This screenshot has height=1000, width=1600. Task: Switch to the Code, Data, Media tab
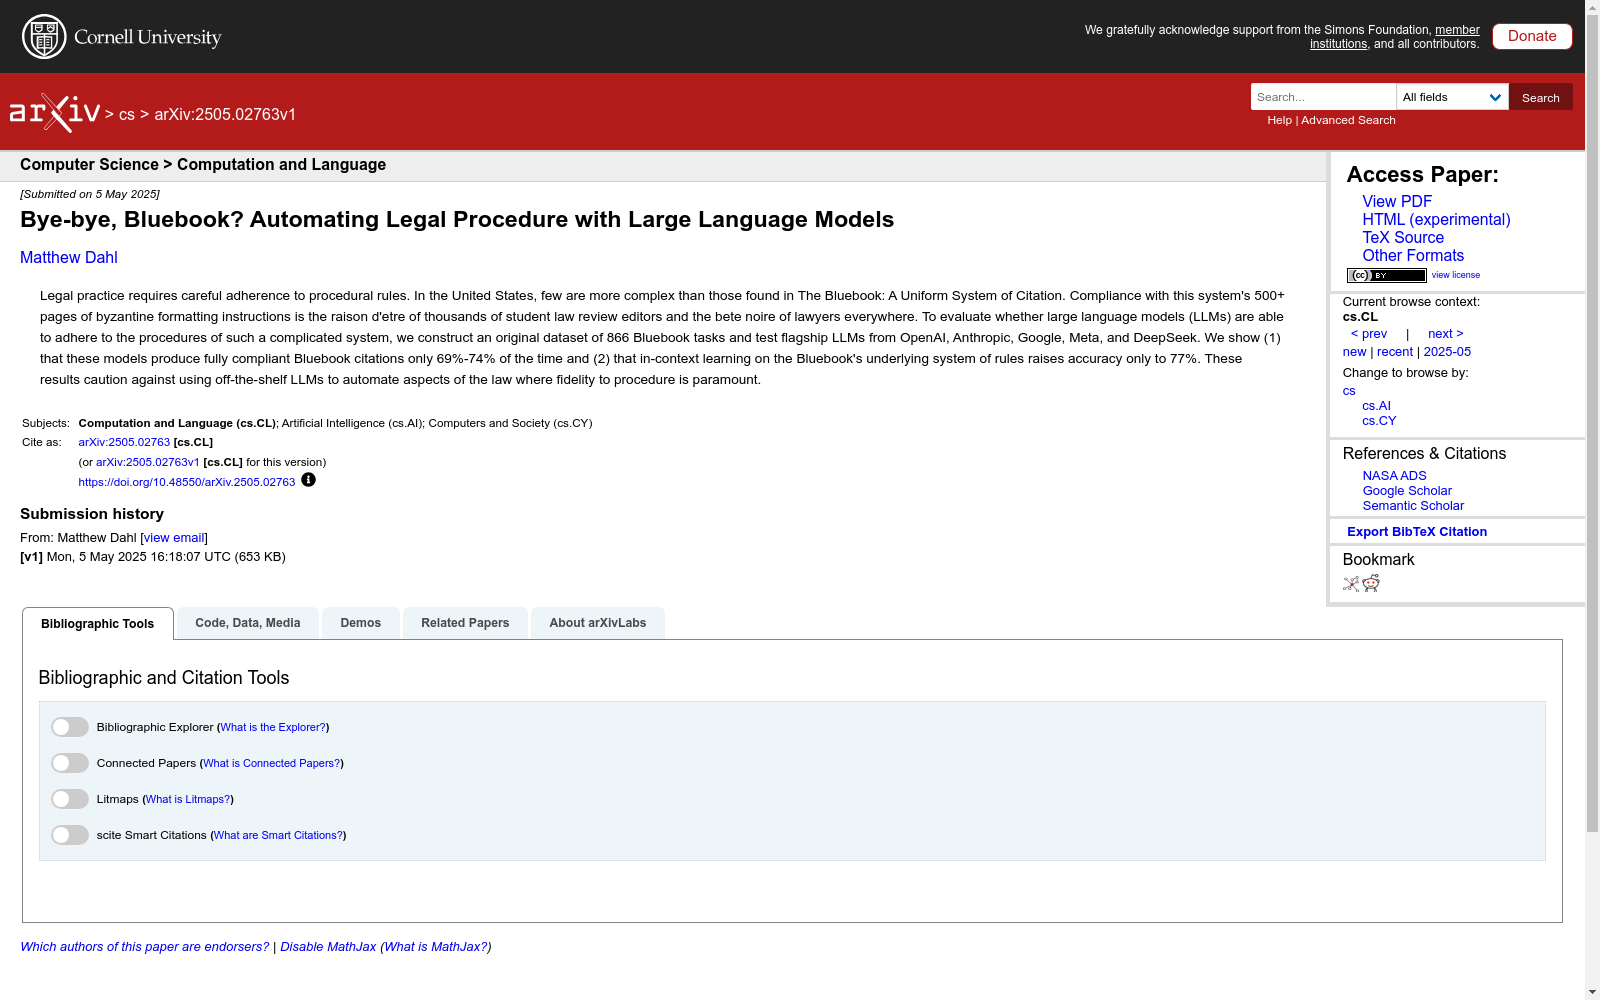(247, 622)
